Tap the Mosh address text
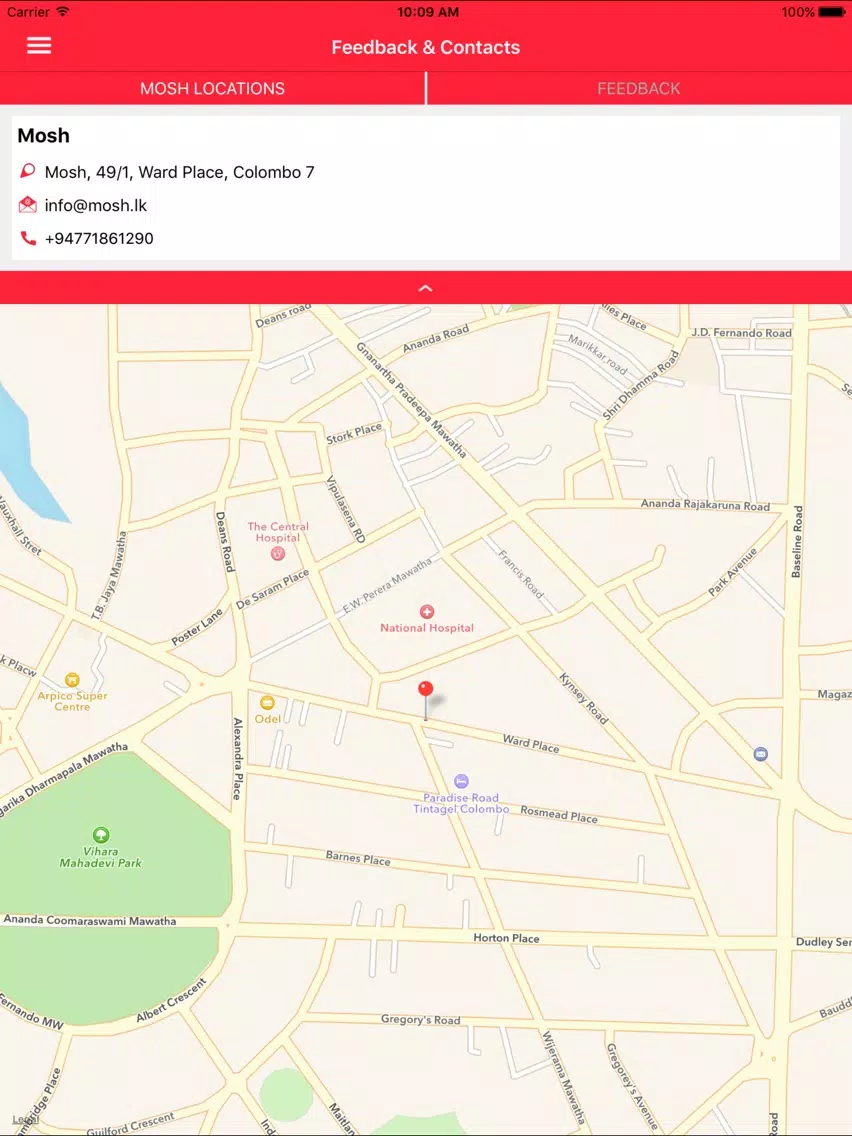 [180, 172]
